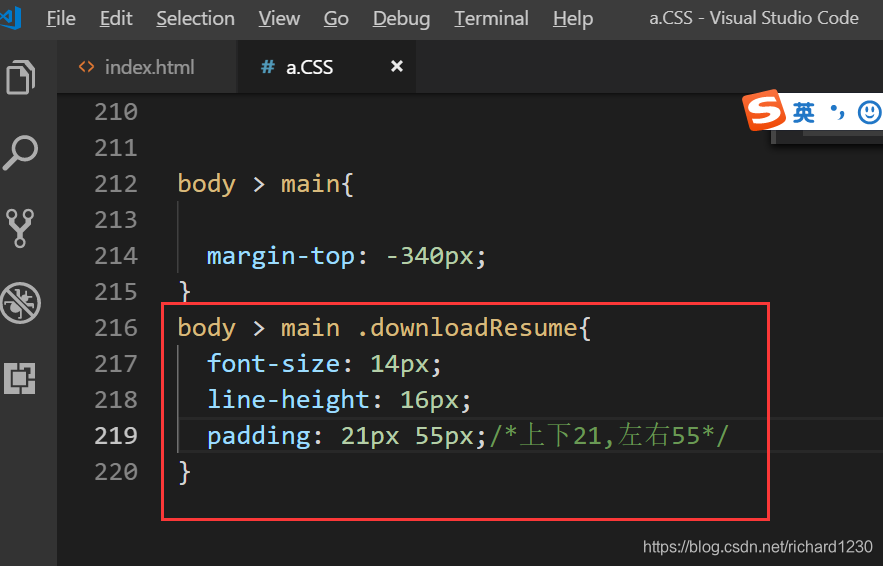Click the 'body > main{' selector on line 212

click(x=265, y=185)
